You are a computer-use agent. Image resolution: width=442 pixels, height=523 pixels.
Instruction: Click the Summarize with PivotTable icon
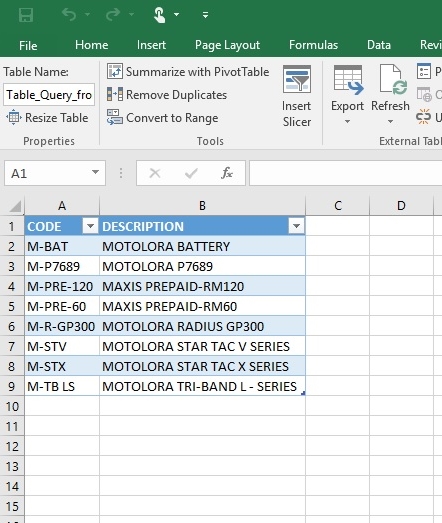(x=115, y=71)
